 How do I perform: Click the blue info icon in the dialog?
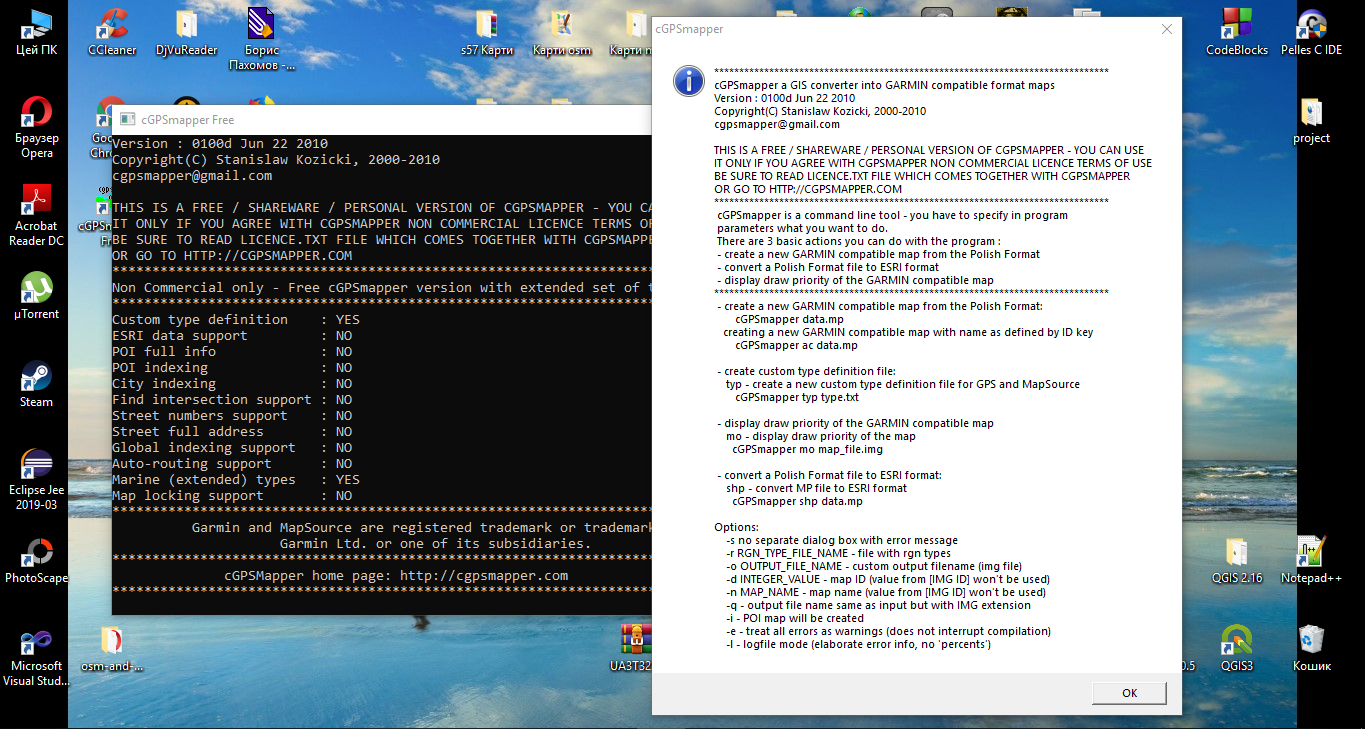pos(689,81)
